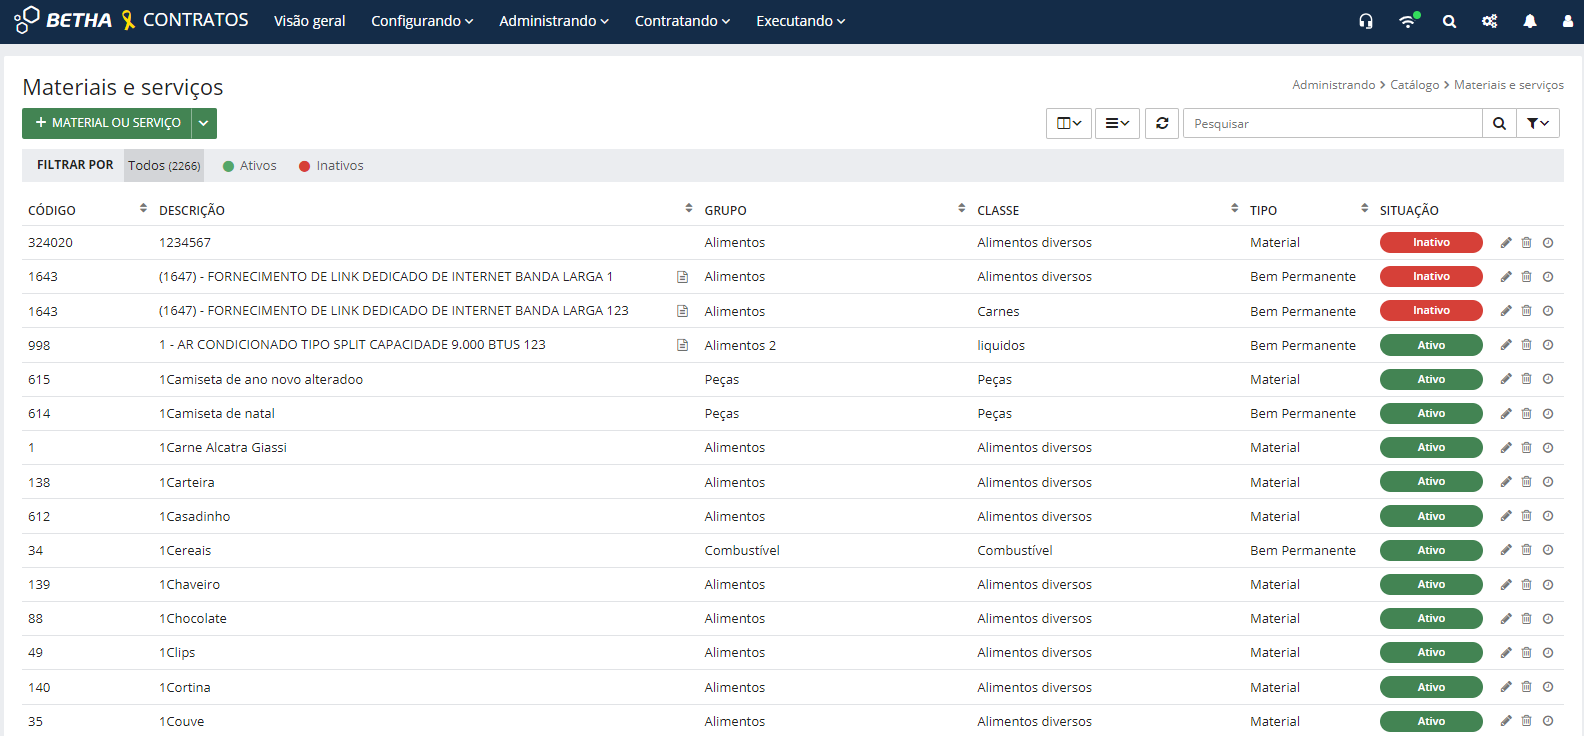
Task: Edit the 1Casadinho row
Action: point(1506,516)
